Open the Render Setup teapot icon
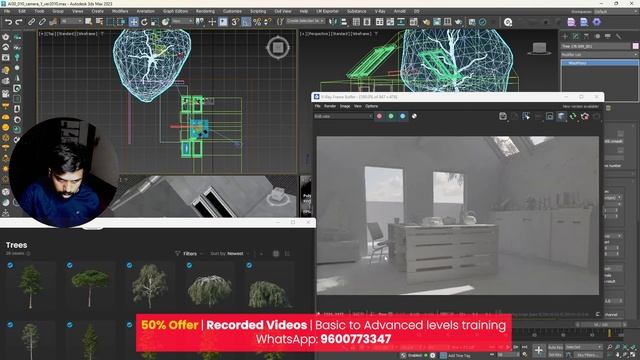 [x=426, y=22]
